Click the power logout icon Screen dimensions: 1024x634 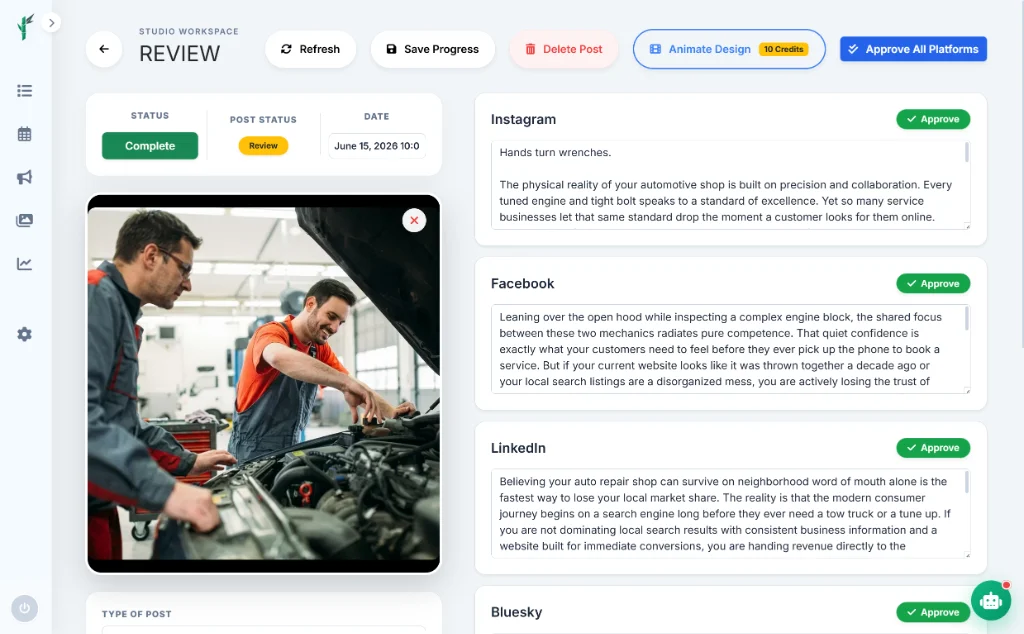24,609
